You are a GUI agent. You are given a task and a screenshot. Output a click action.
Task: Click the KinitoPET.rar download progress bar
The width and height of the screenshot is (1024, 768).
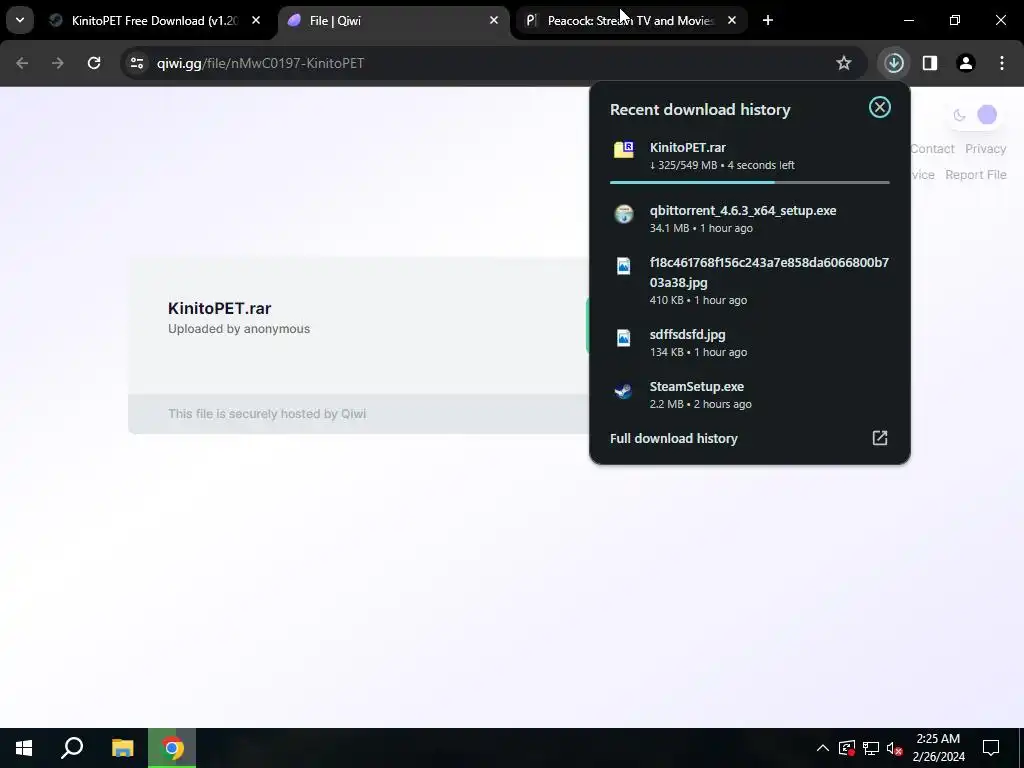point(750,182)
